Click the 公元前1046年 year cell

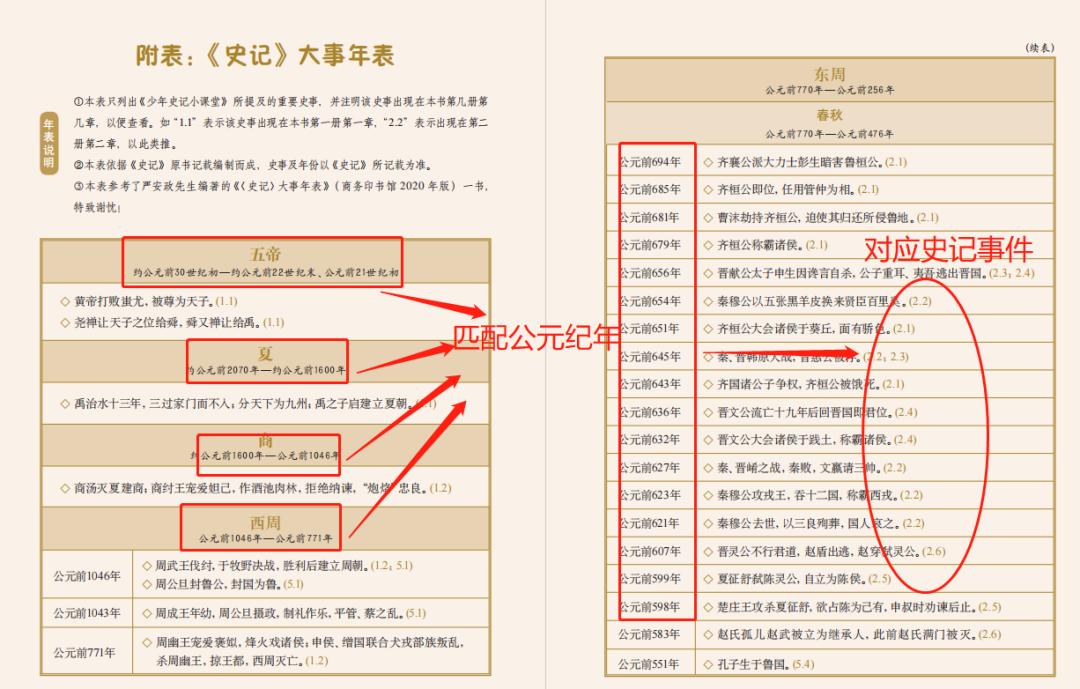[87, 575]
